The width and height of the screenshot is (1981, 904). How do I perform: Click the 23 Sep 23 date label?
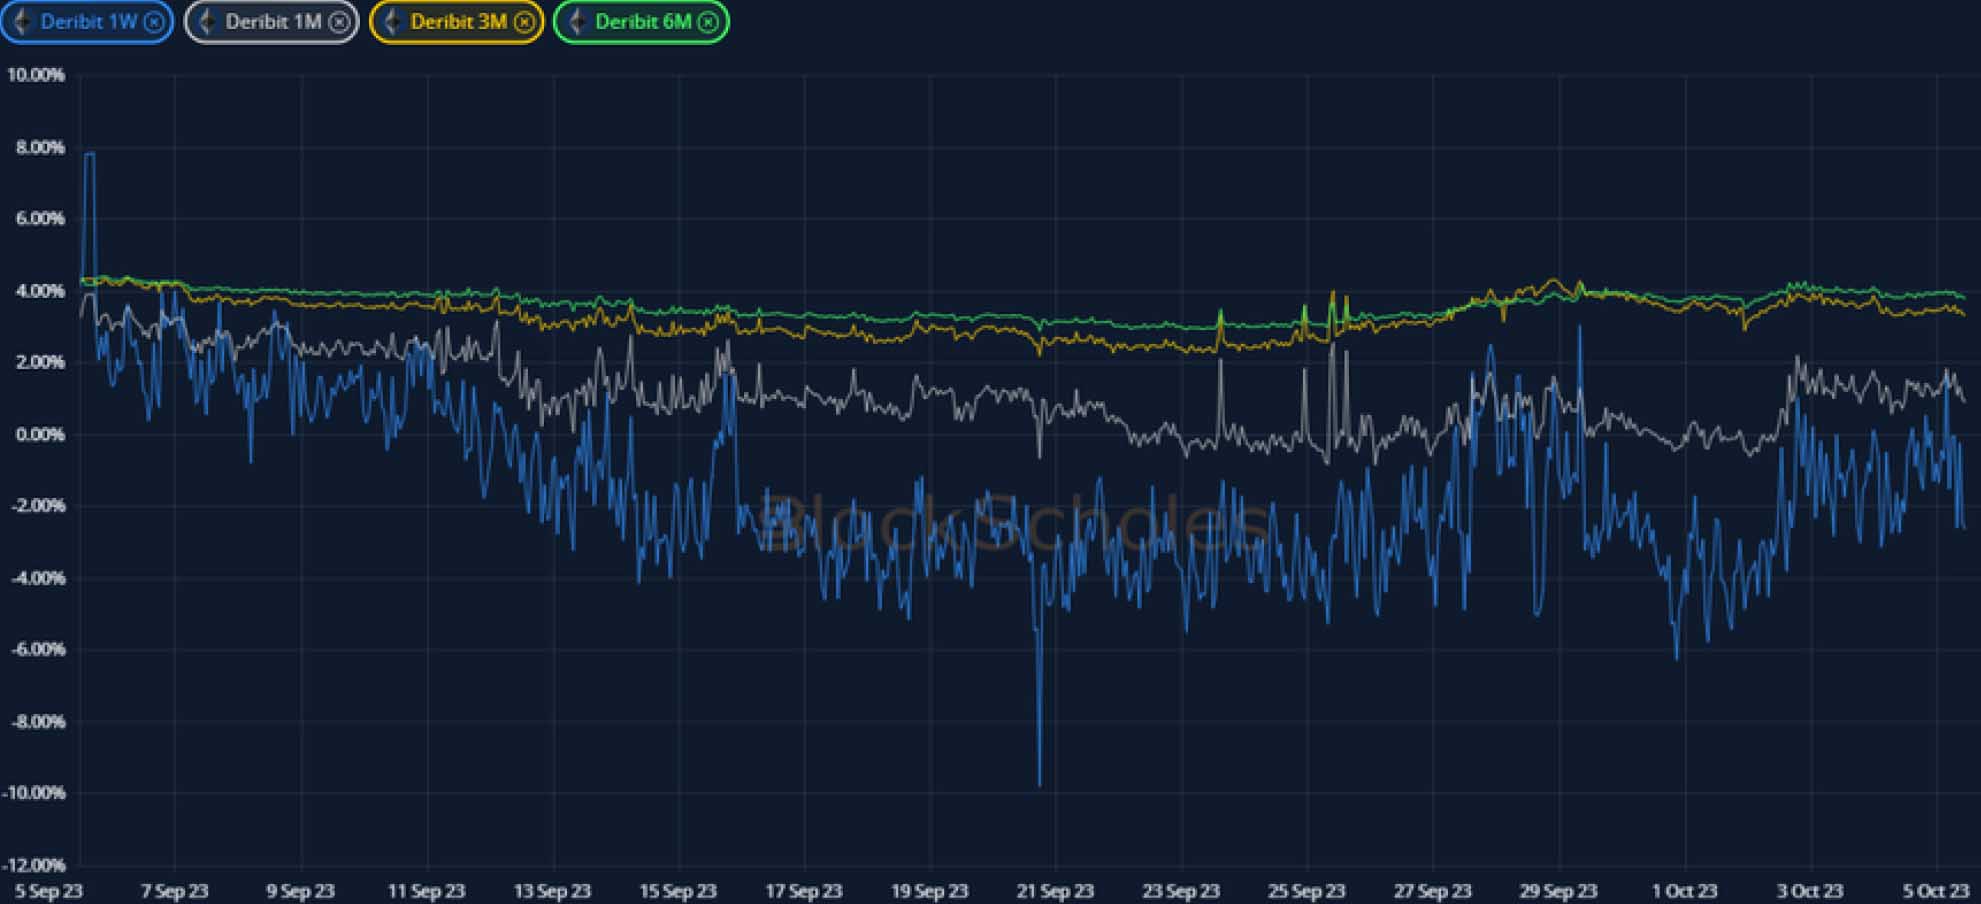[1182, 891]
